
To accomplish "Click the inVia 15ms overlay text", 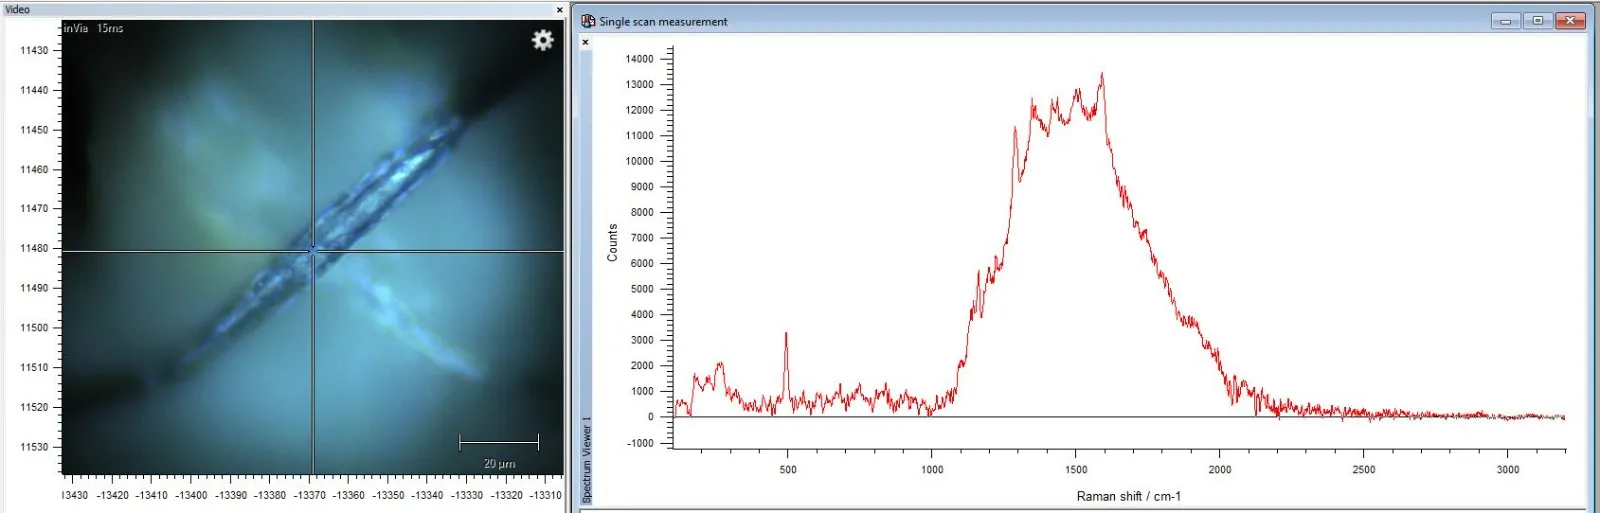I will [x=94, y=28].
